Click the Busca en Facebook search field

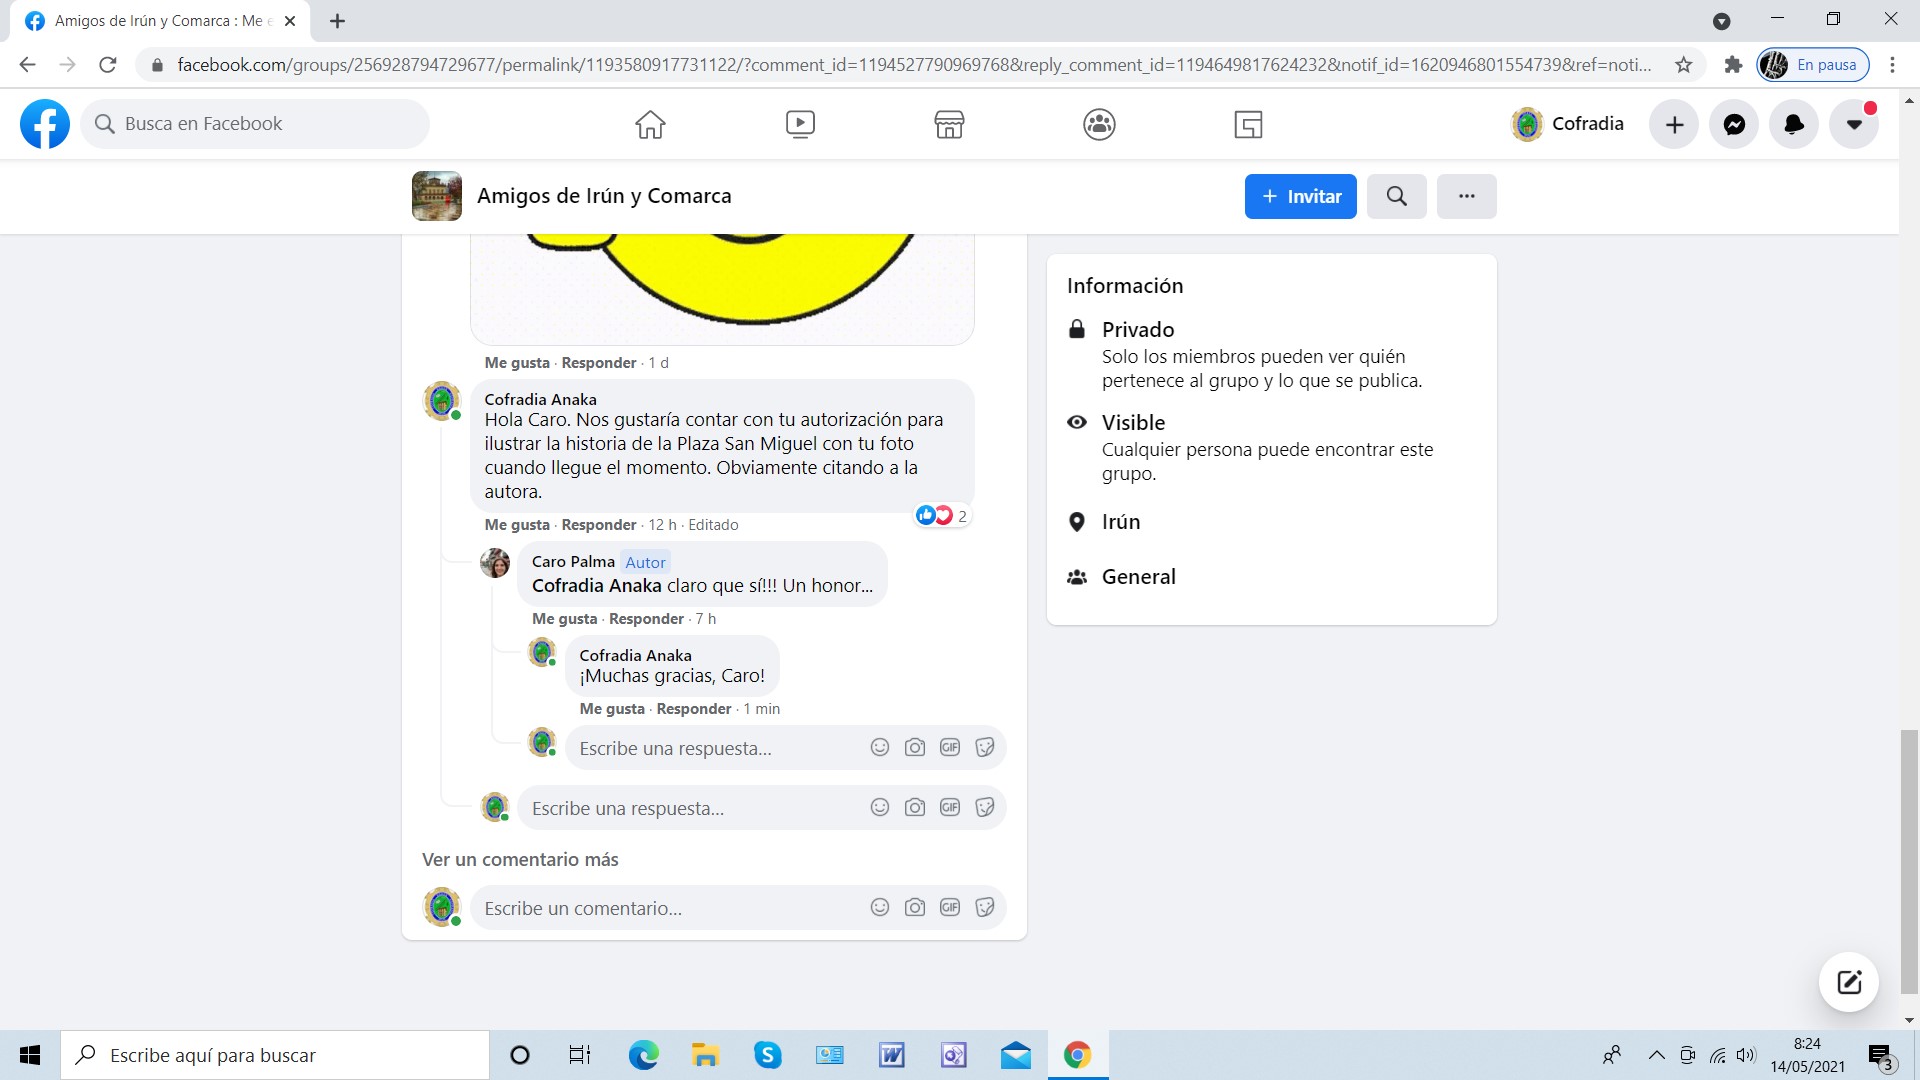tap(255, 124)
